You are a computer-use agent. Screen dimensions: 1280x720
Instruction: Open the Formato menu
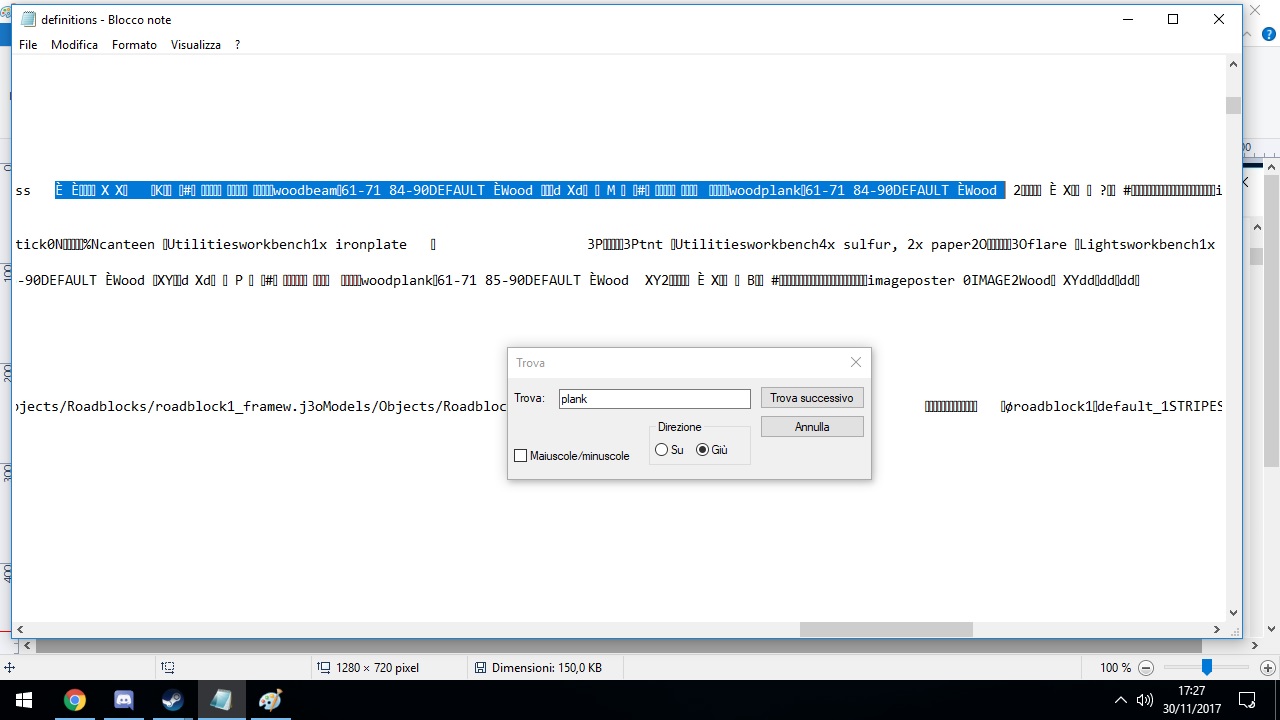[x=134, y=45]
